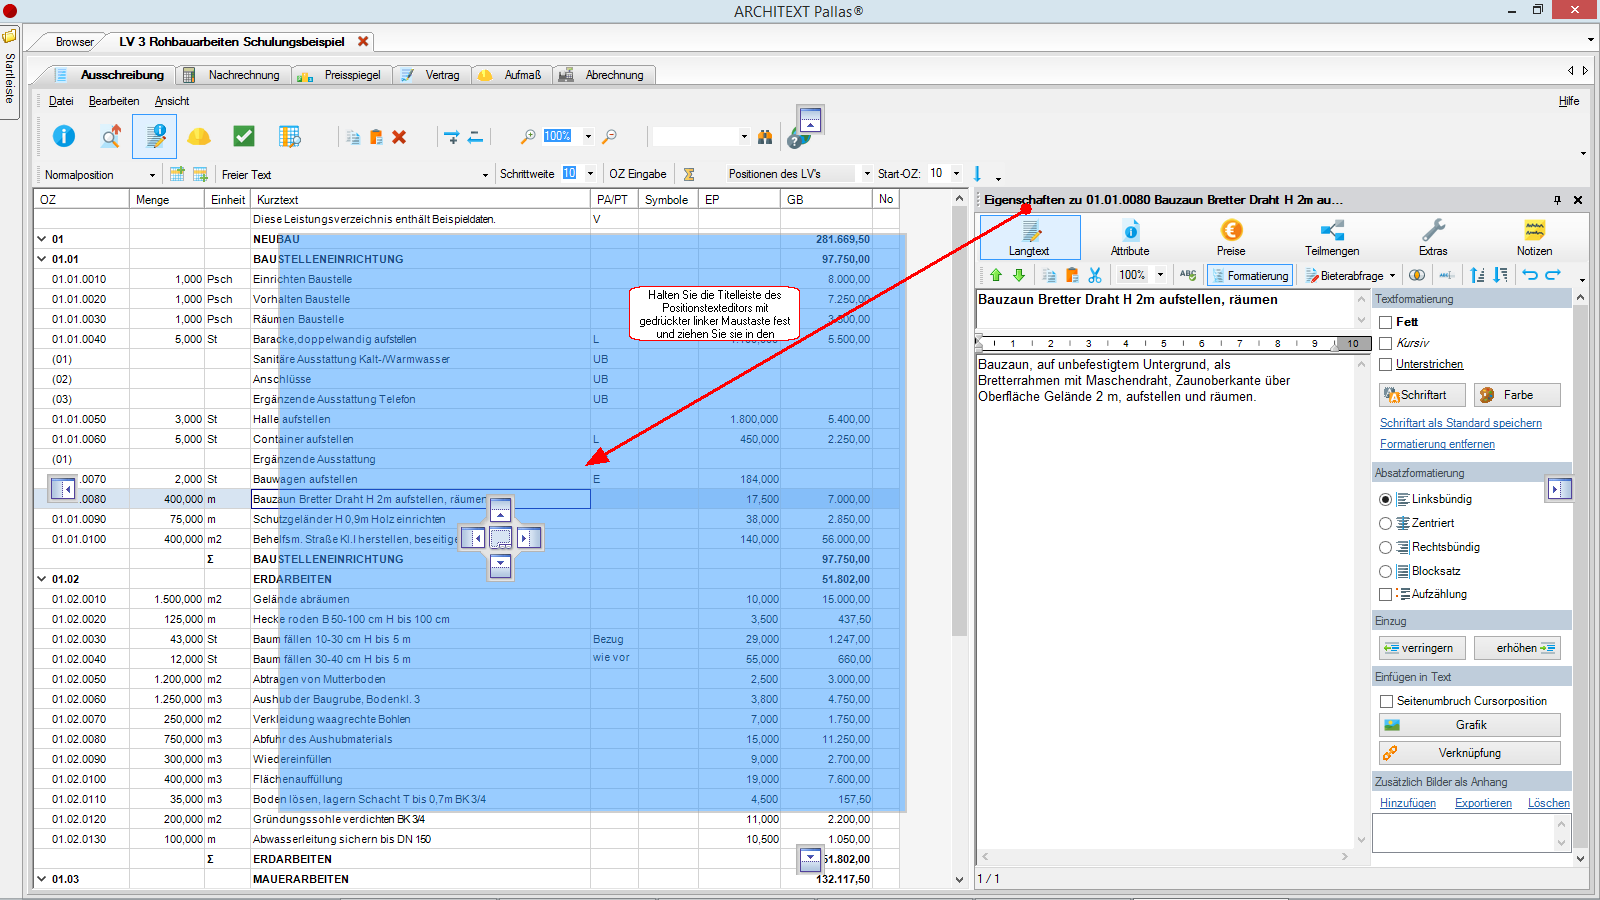
Task: Click the red X delete icon in main toolbar
Action: click(x=399, y=137)
